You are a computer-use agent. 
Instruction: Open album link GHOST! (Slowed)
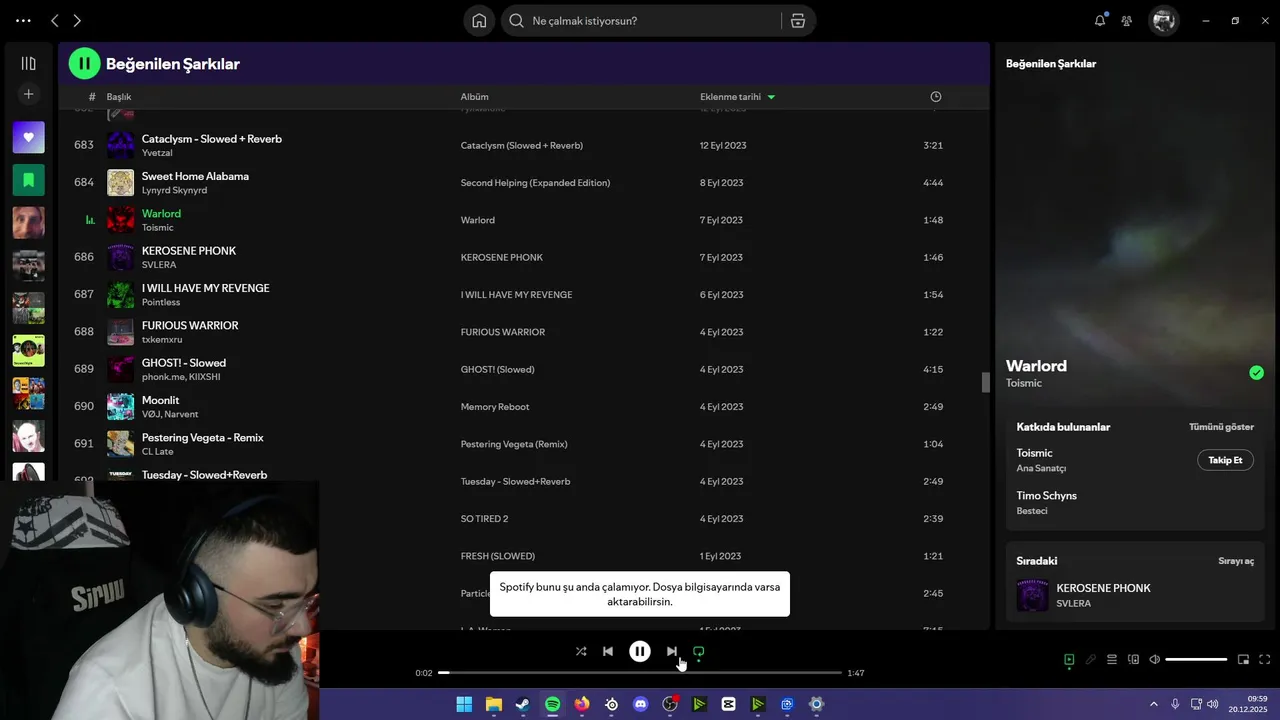pos(497,369)
